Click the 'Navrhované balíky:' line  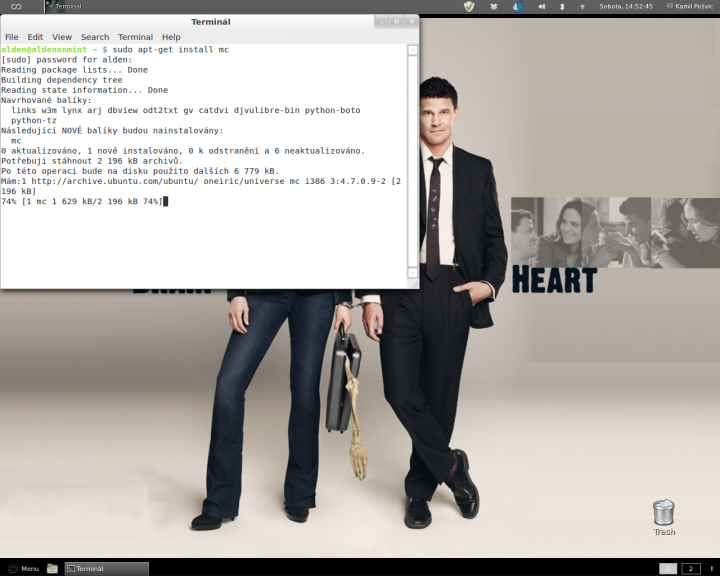point(46,100)
